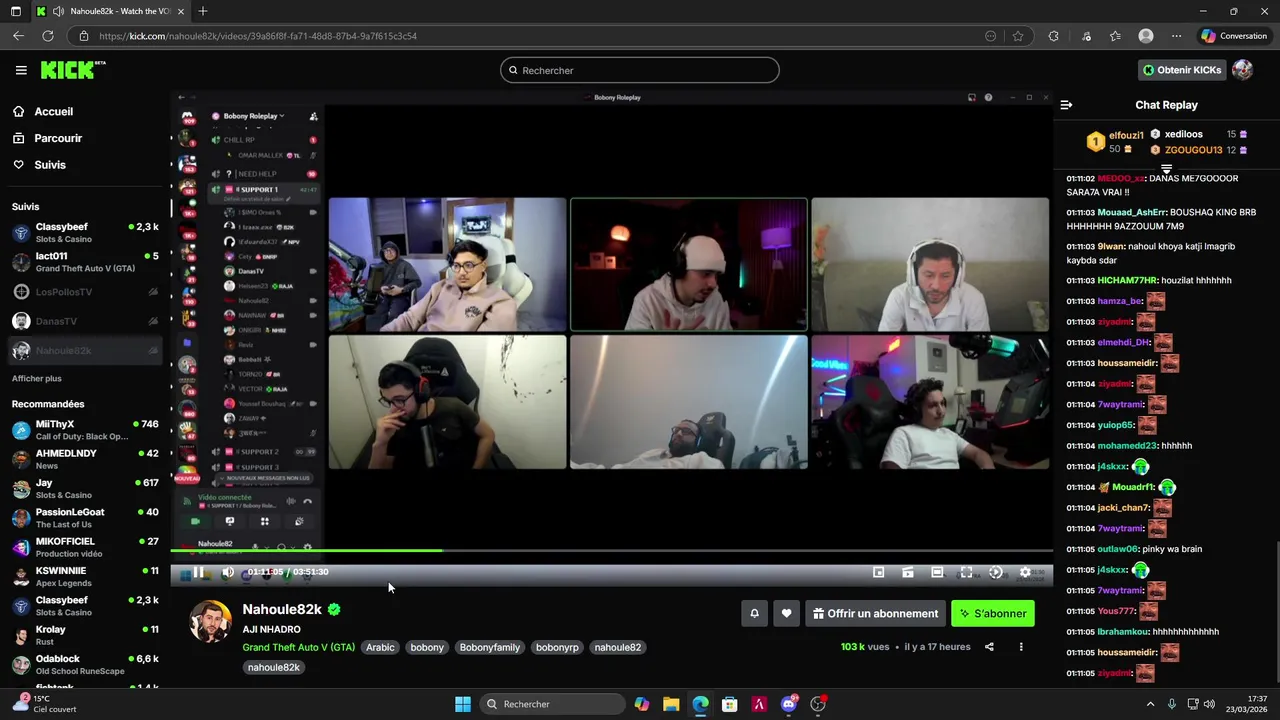Open the Kick hamburger menu
The image size is (1280, 720).
[x=21, y=70]
